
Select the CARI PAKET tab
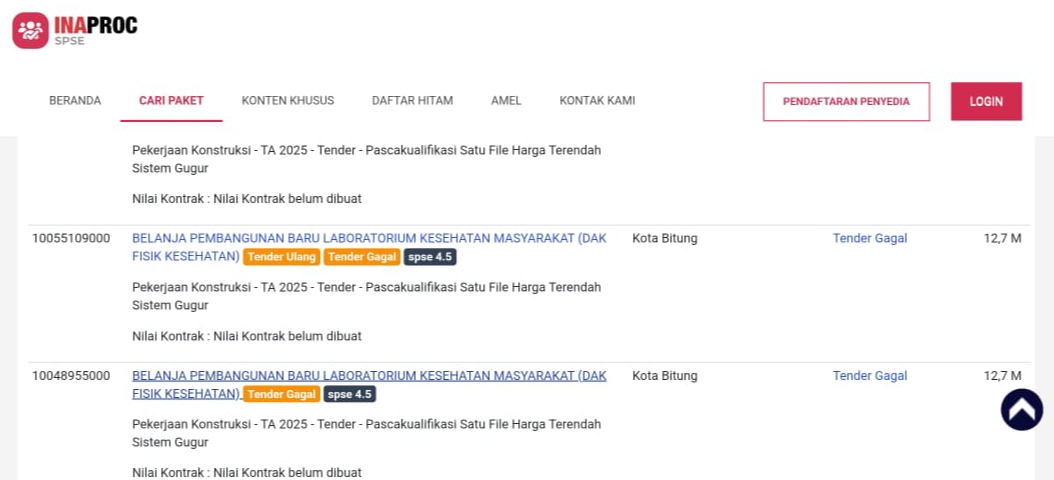(171, 101)
